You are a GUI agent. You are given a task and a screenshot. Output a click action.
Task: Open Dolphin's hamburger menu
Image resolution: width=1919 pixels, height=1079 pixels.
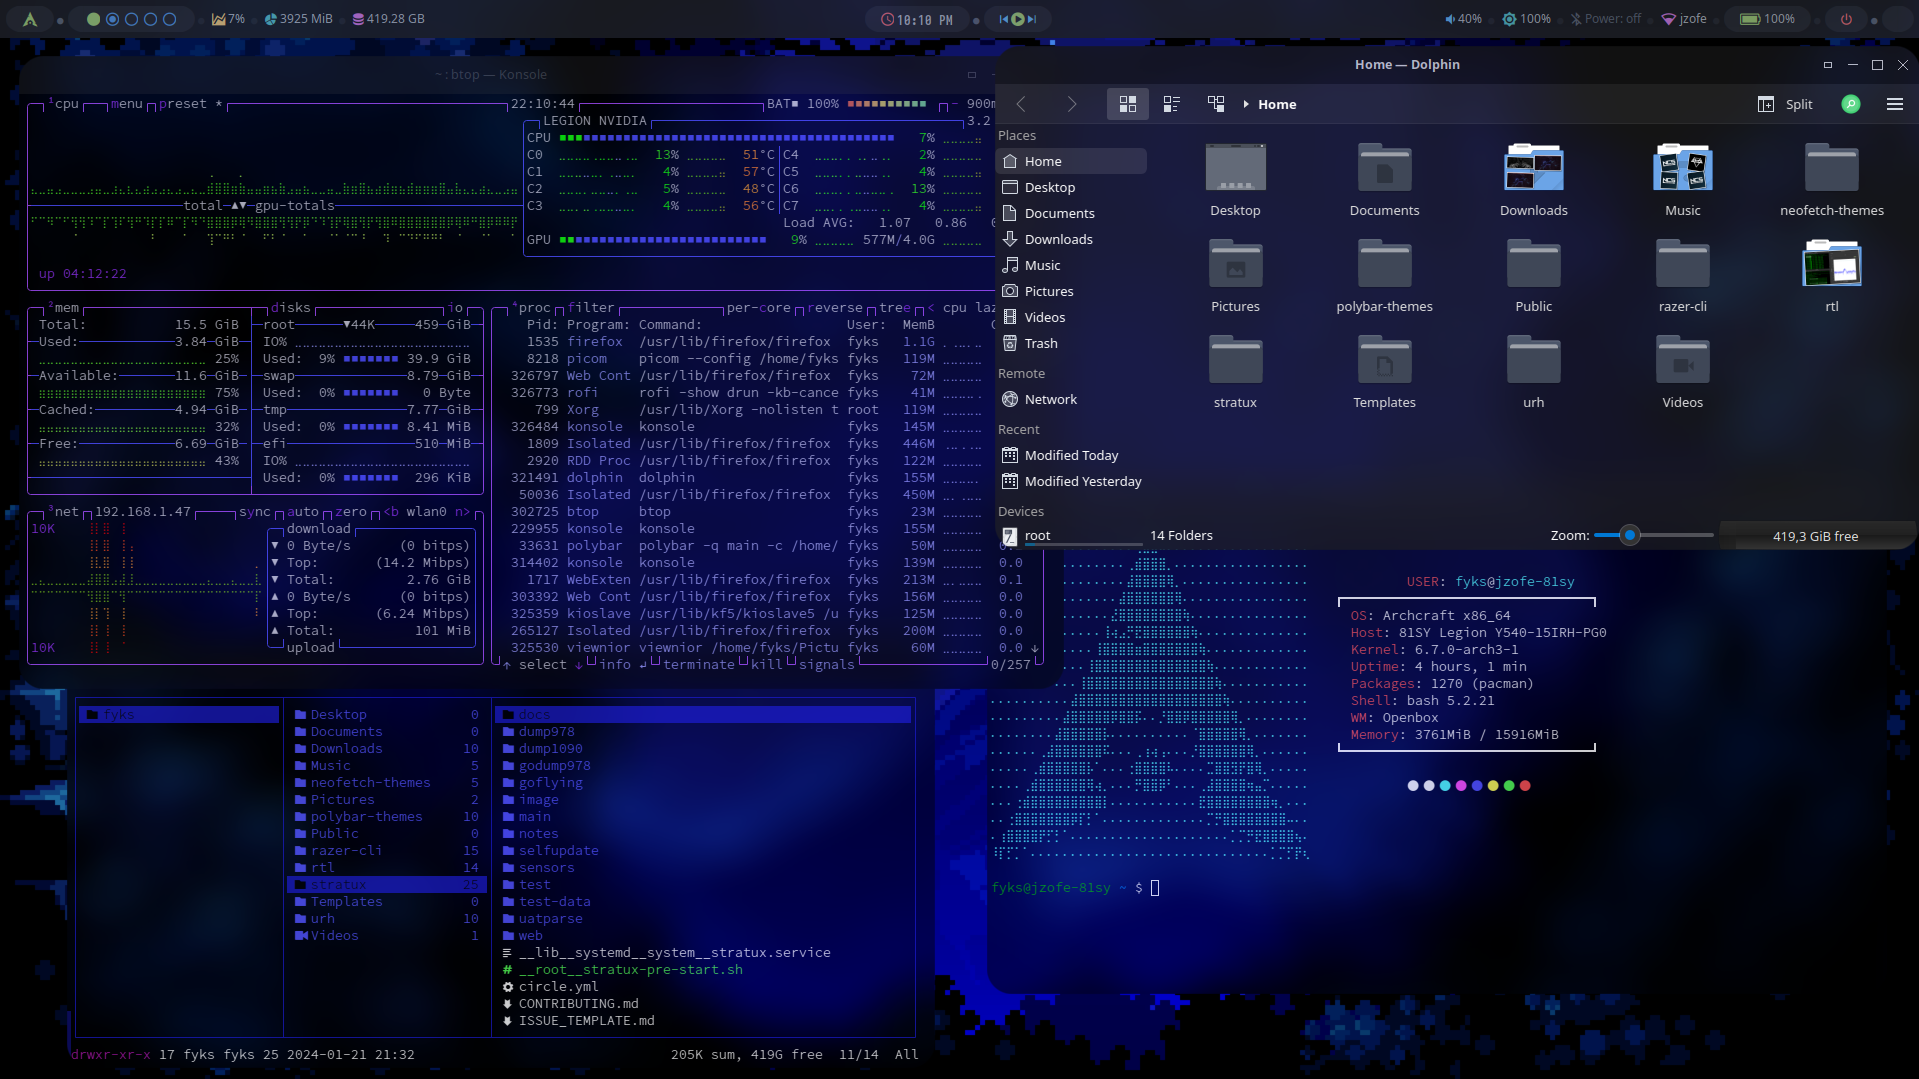pos(1894,104)
